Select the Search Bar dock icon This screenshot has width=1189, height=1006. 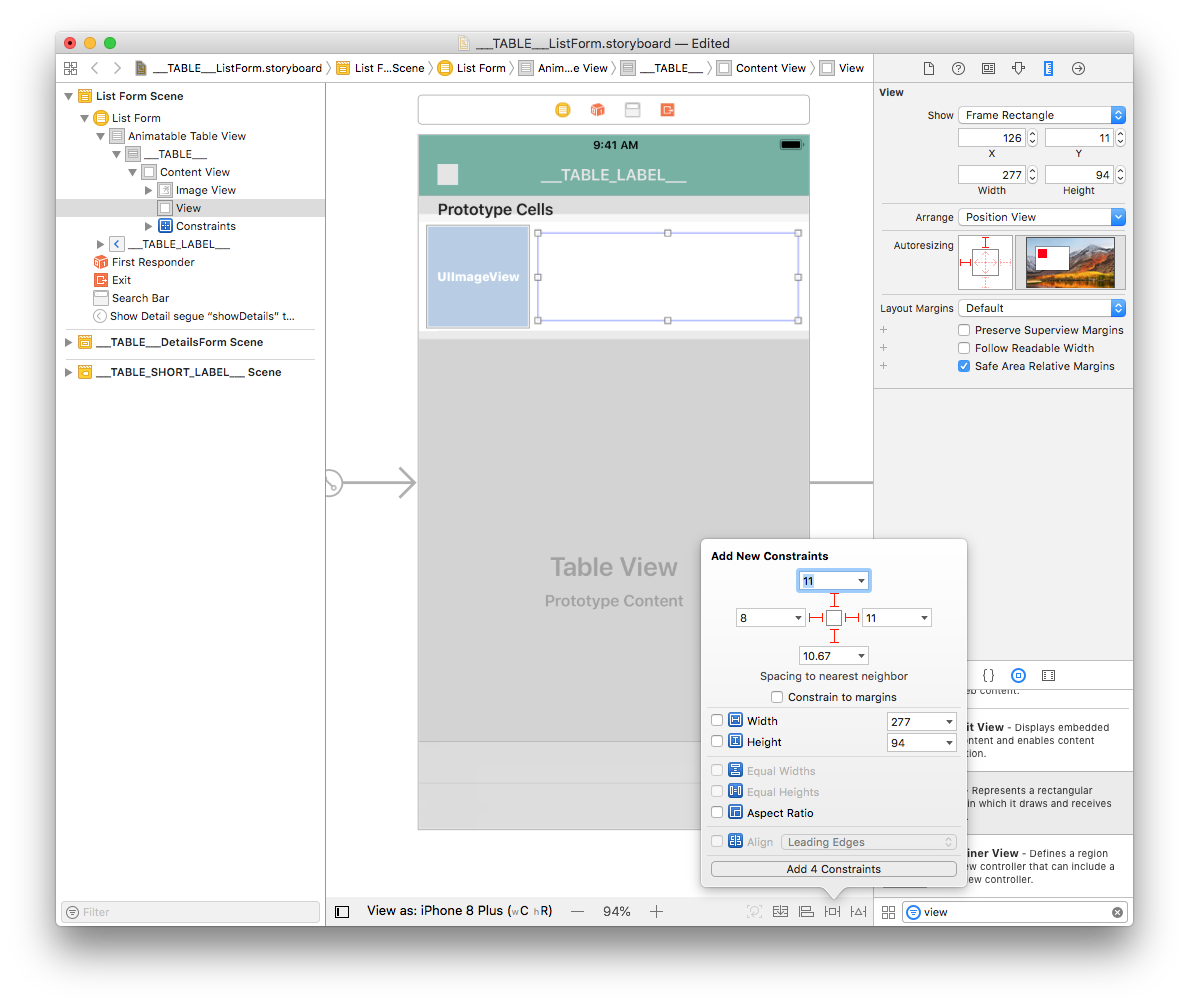[x=632, y=110]
